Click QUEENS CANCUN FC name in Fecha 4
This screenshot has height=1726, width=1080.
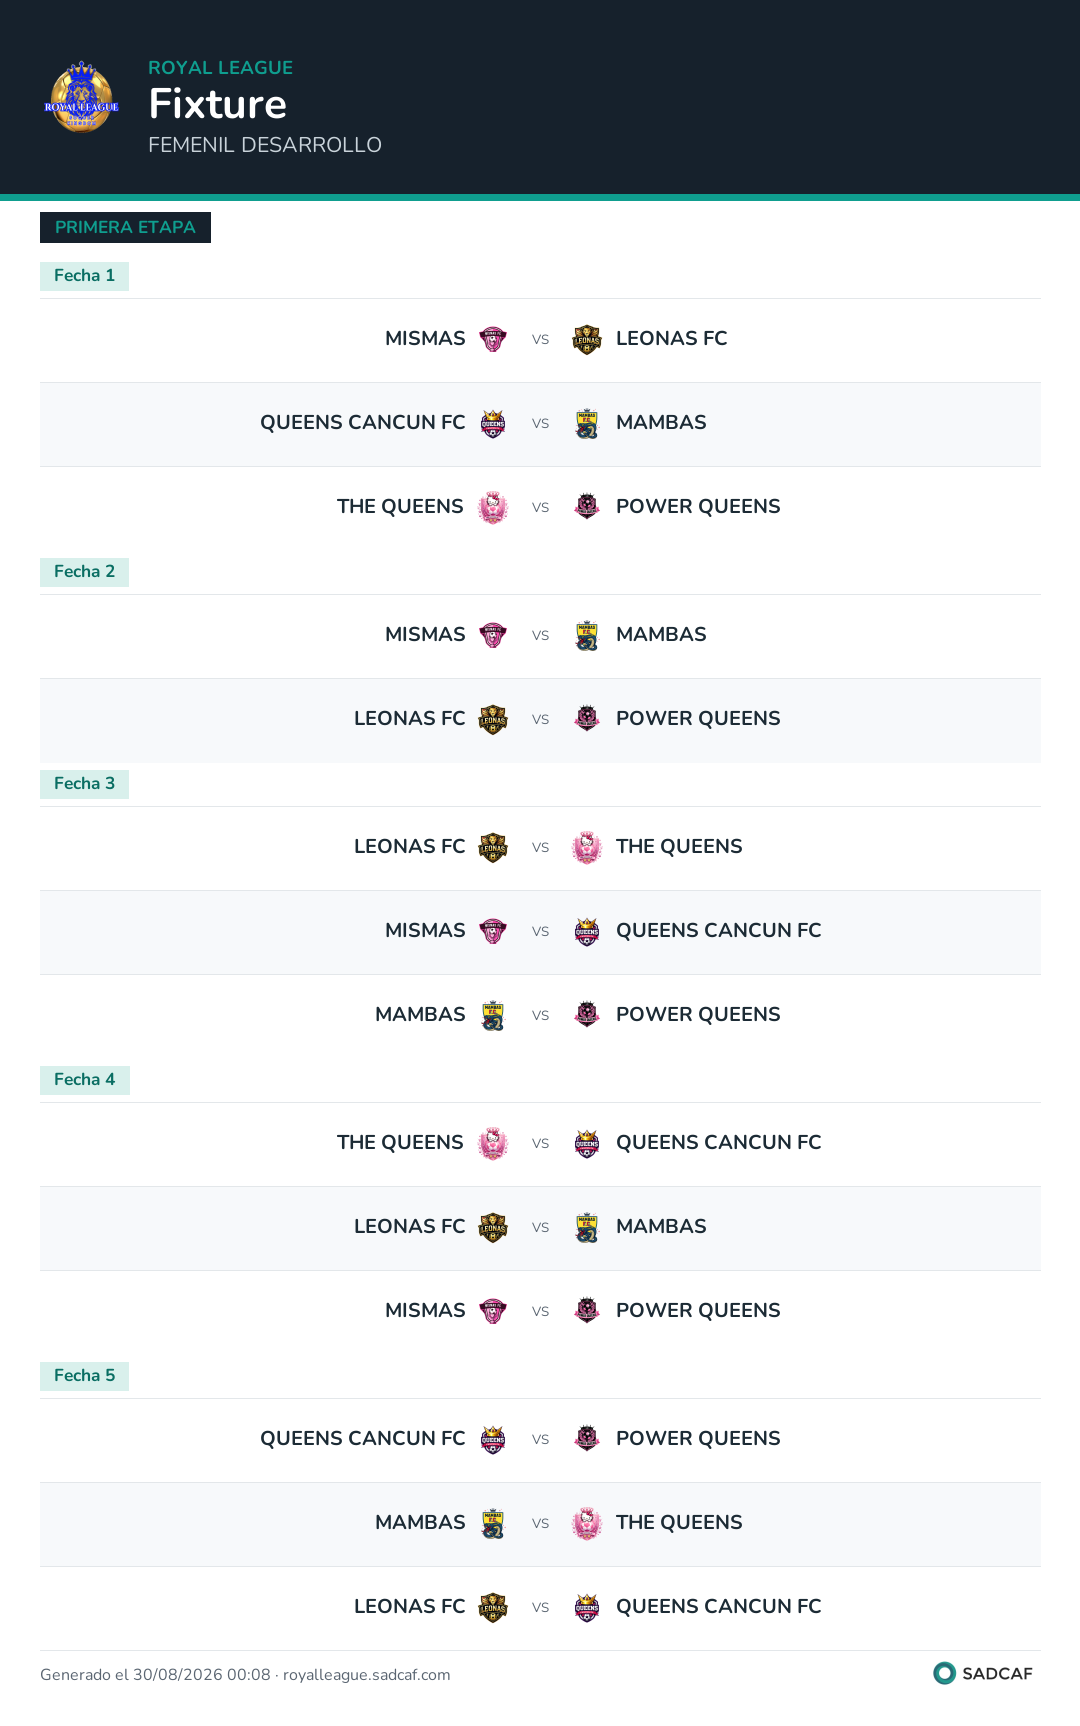pyautogui.click(x=718, y=1143)
